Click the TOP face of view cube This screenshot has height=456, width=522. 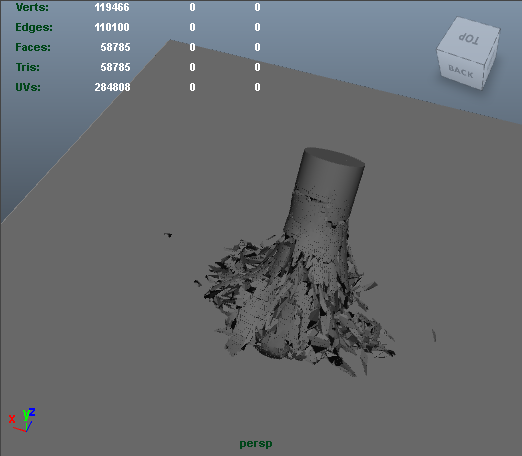pos(469,38)
